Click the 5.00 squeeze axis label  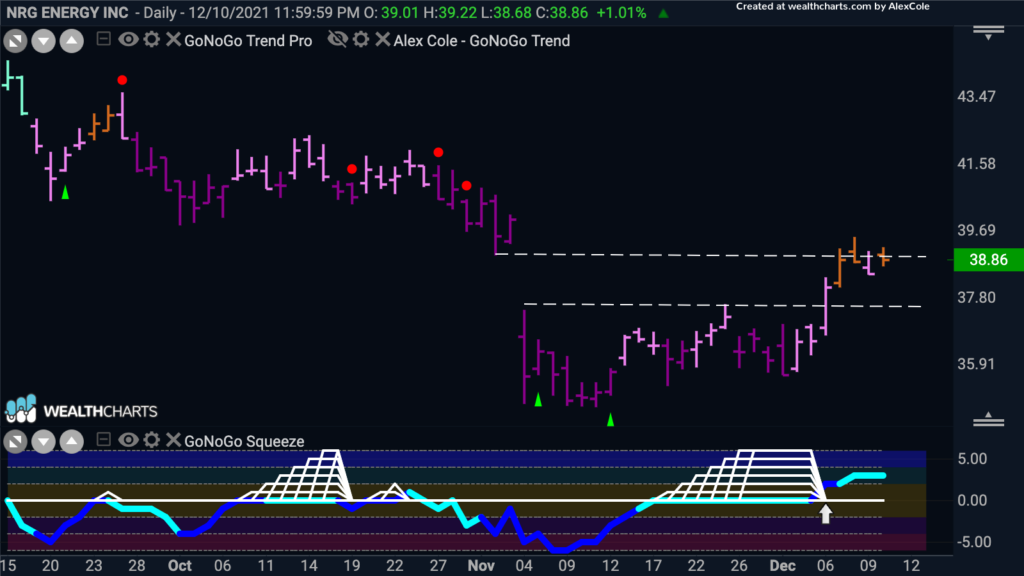(972, 459)
